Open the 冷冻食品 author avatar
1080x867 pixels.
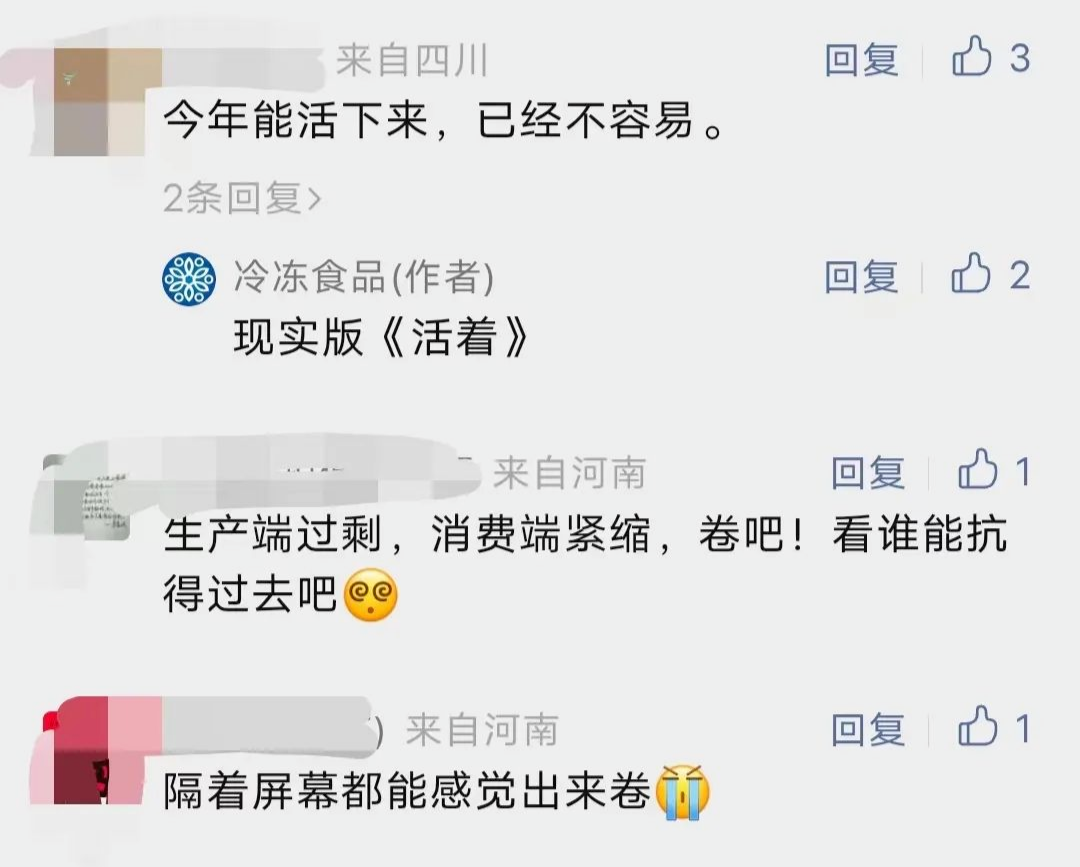(x=189, y=279)
